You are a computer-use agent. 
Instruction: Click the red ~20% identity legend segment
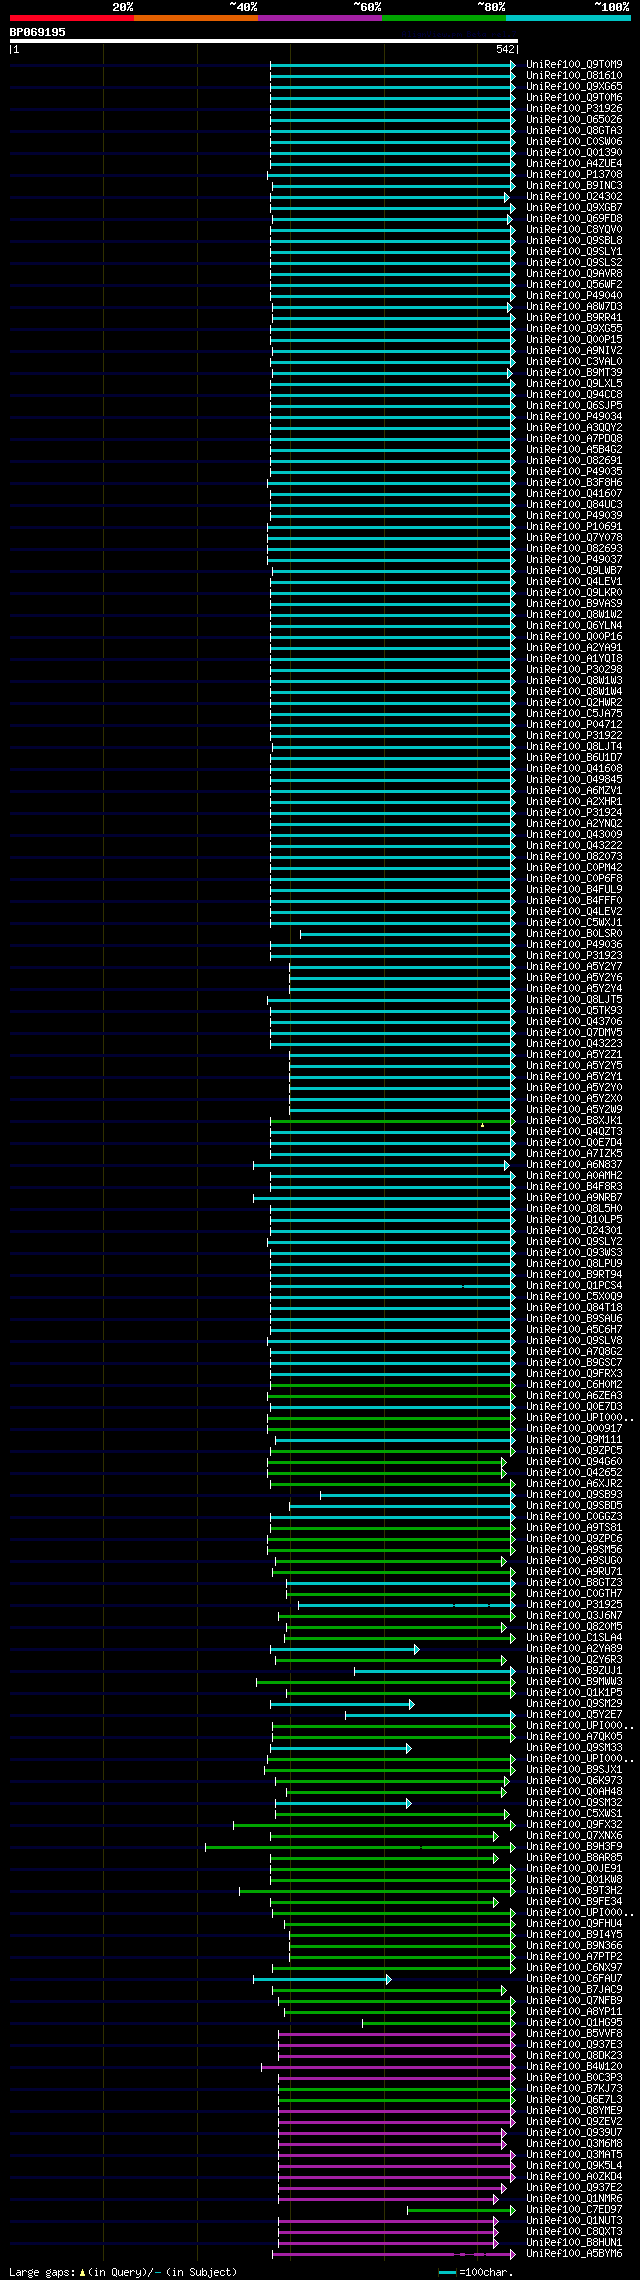coord(72,18)
